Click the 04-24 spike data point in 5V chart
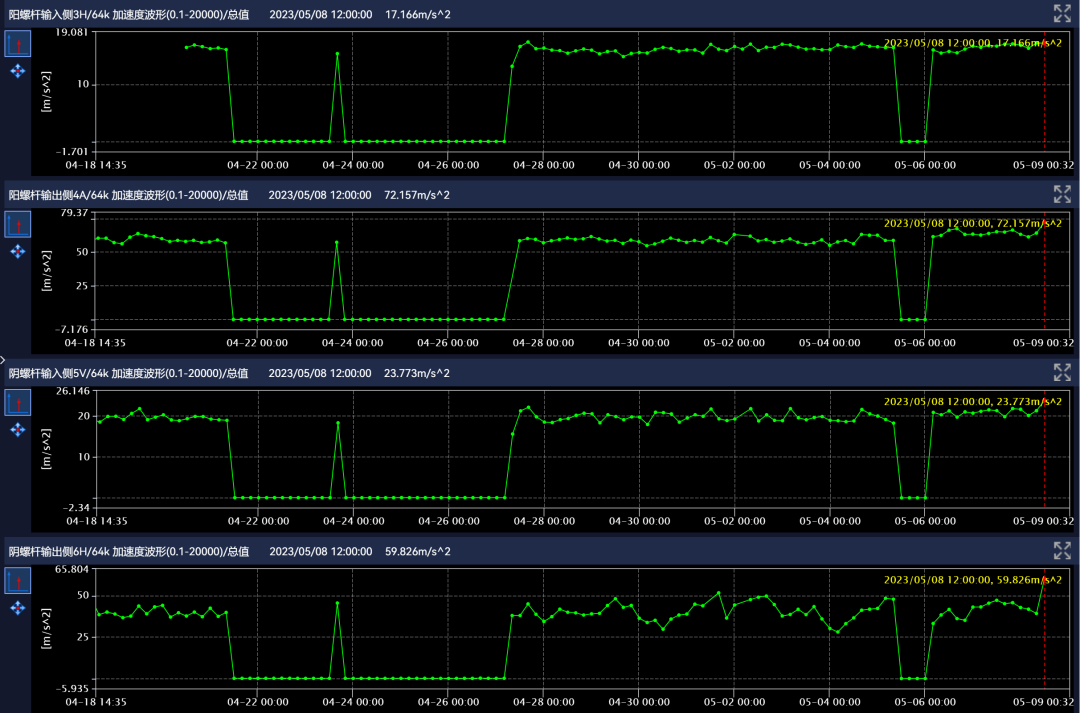 (x=338, y=423)
